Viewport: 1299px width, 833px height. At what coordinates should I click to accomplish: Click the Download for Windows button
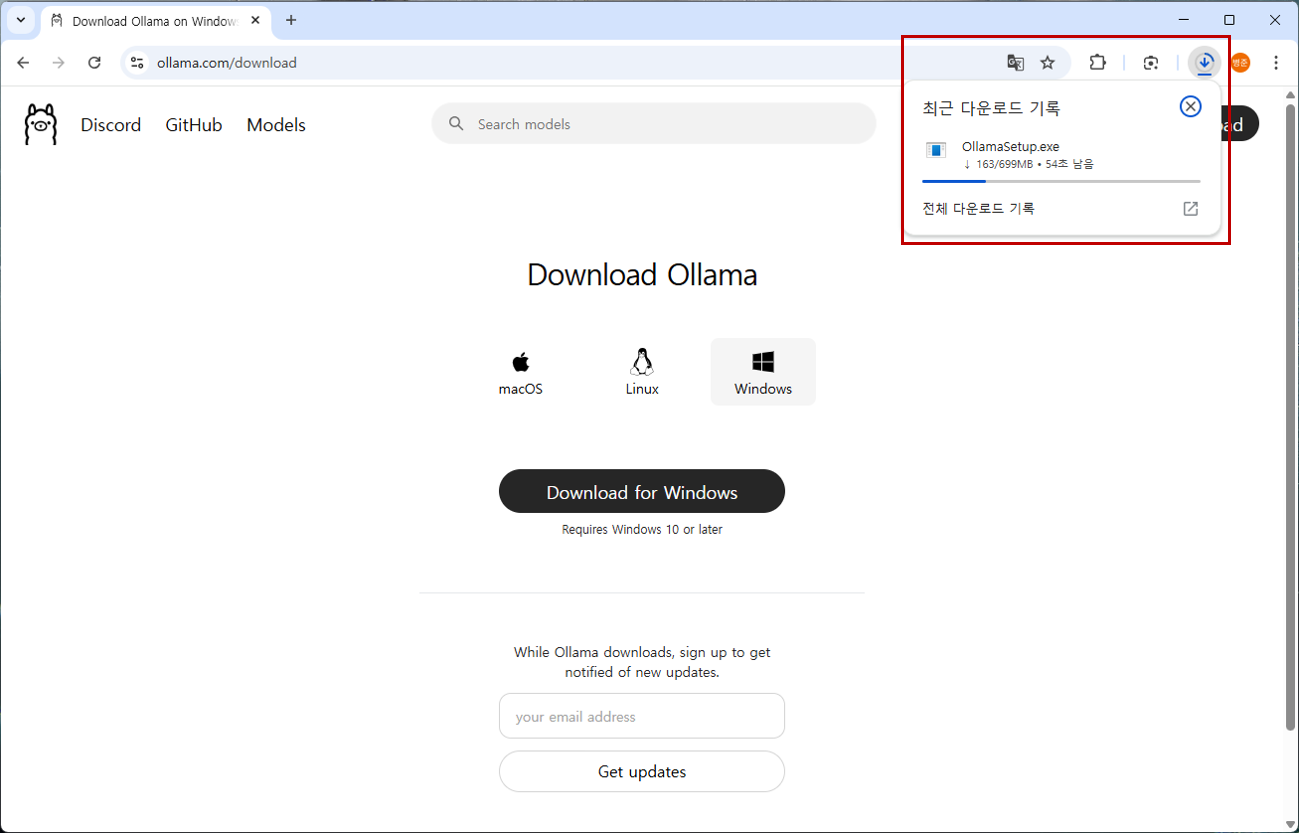642,491
